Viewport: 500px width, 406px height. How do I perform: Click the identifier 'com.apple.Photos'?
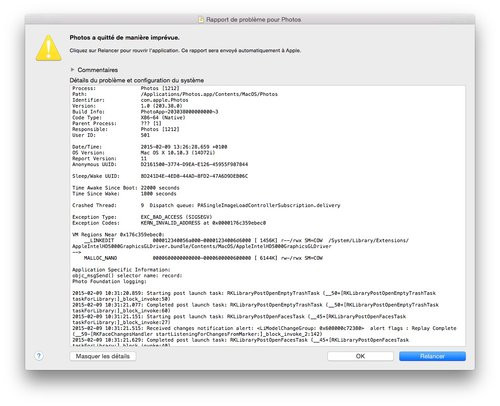[164, 100]
